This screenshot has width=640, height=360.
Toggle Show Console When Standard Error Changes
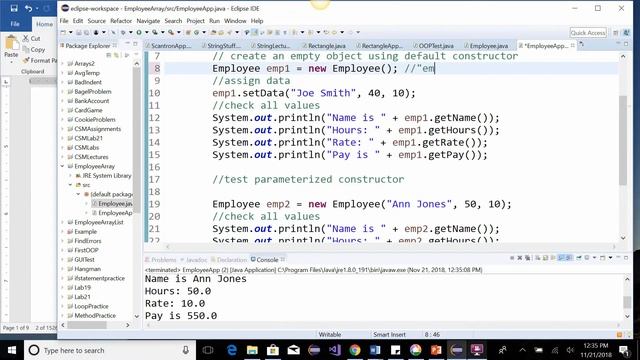(569, 258)
